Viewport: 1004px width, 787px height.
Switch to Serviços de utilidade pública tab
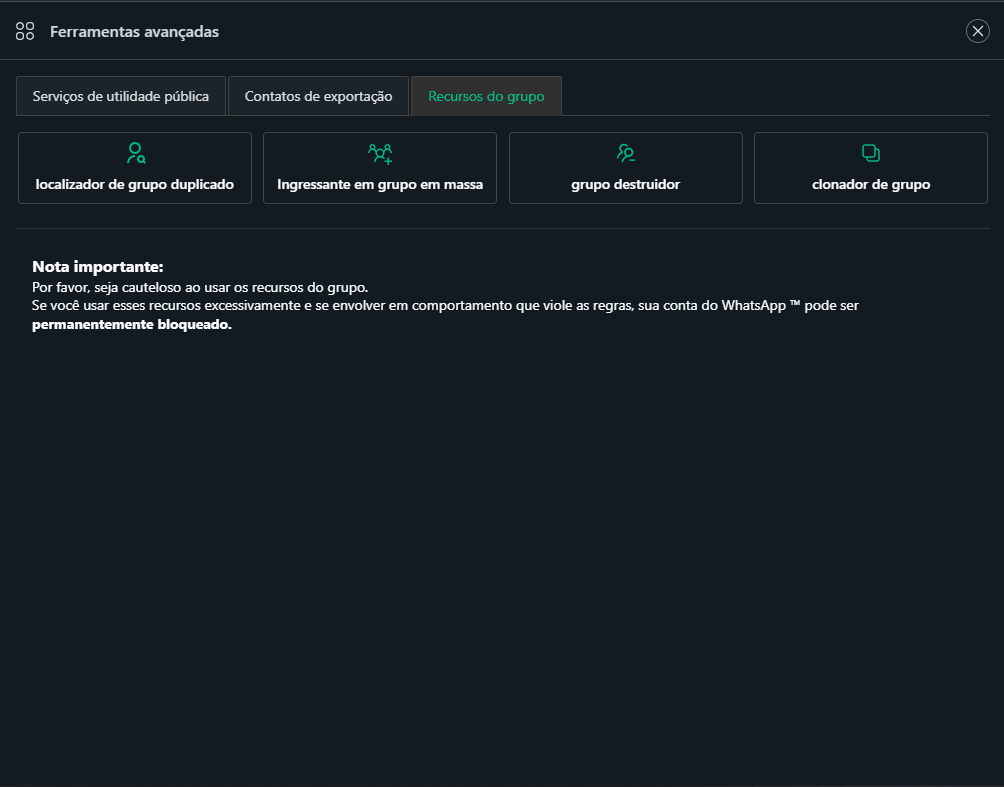120,96
